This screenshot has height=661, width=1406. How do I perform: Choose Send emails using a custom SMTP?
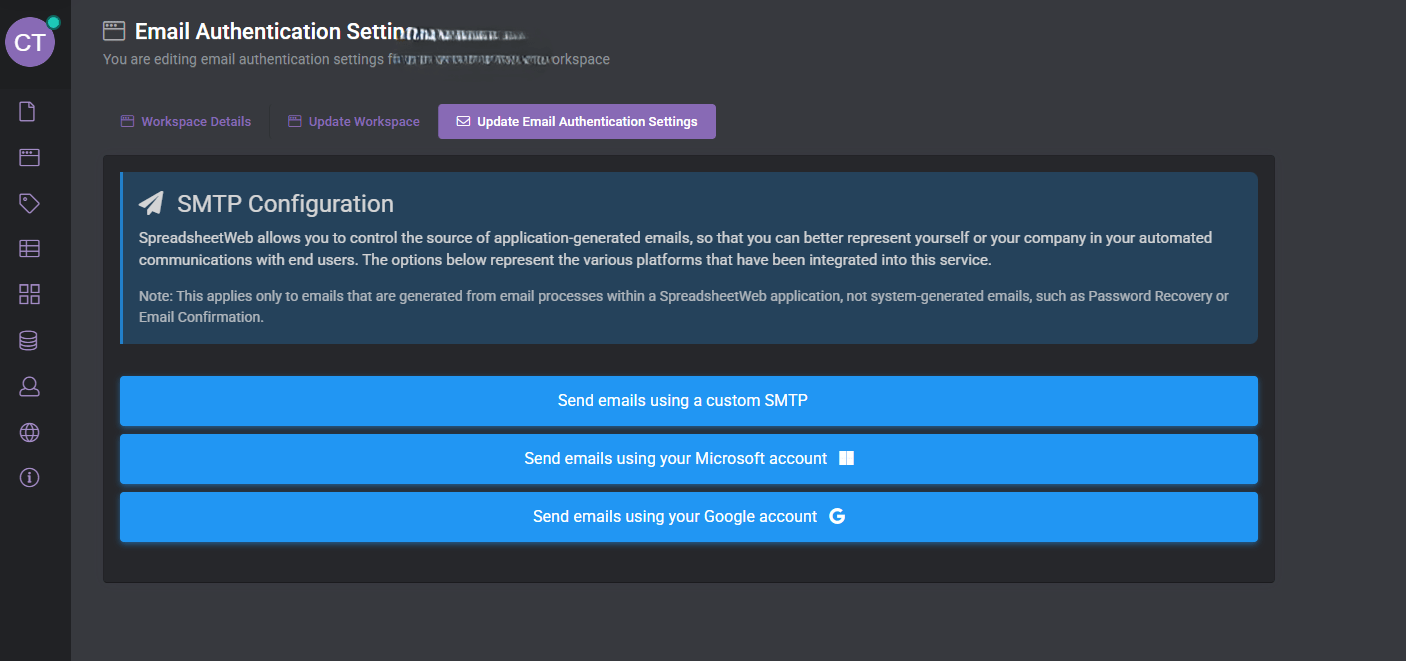pos(688,401)
